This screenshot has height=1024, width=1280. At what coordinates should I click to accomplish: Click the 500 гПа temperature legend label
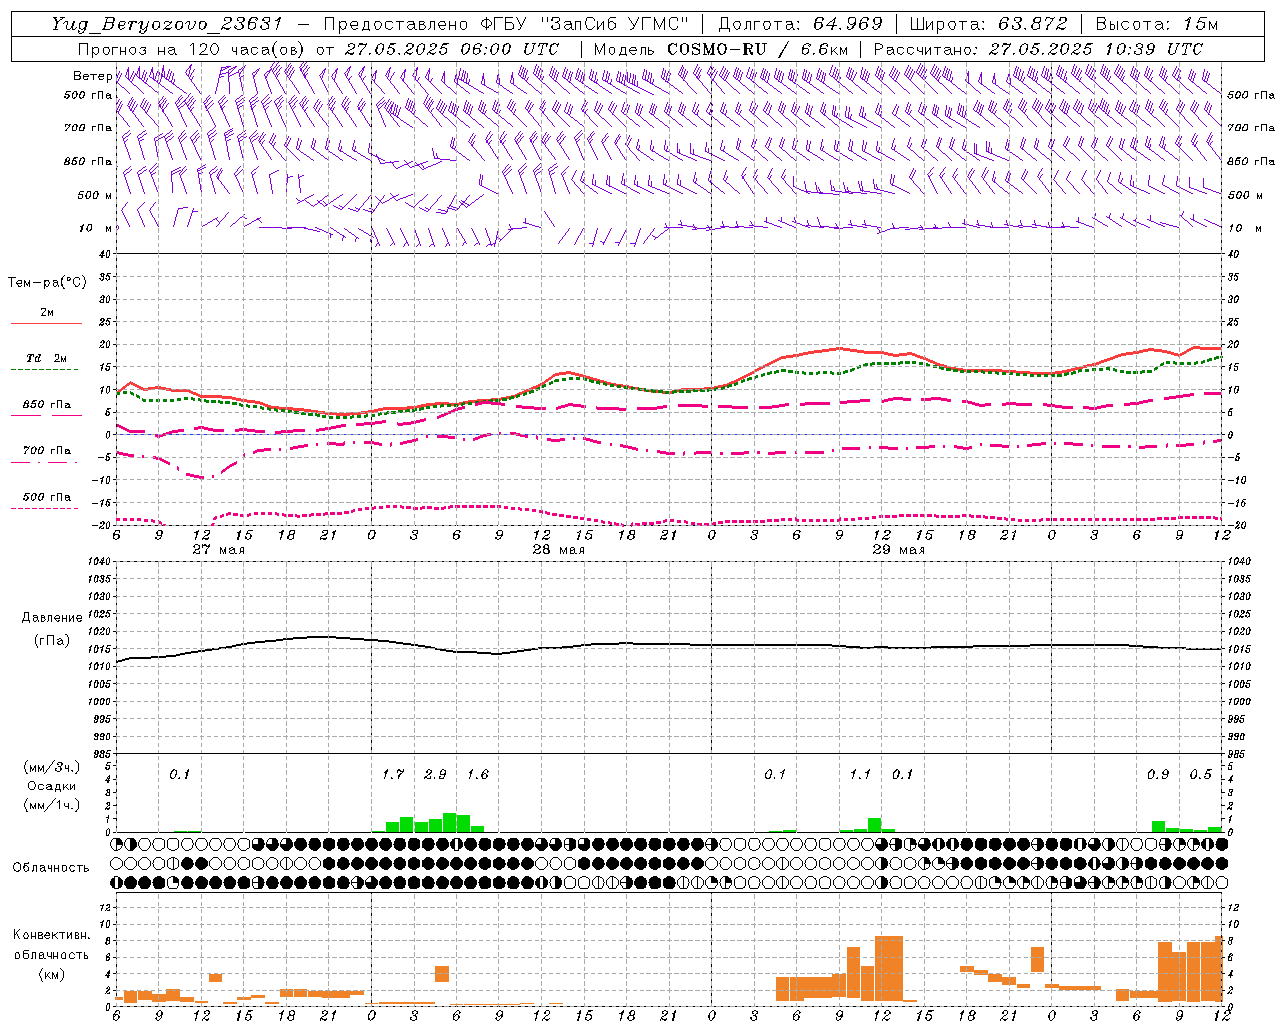click(x=47, y=497)
